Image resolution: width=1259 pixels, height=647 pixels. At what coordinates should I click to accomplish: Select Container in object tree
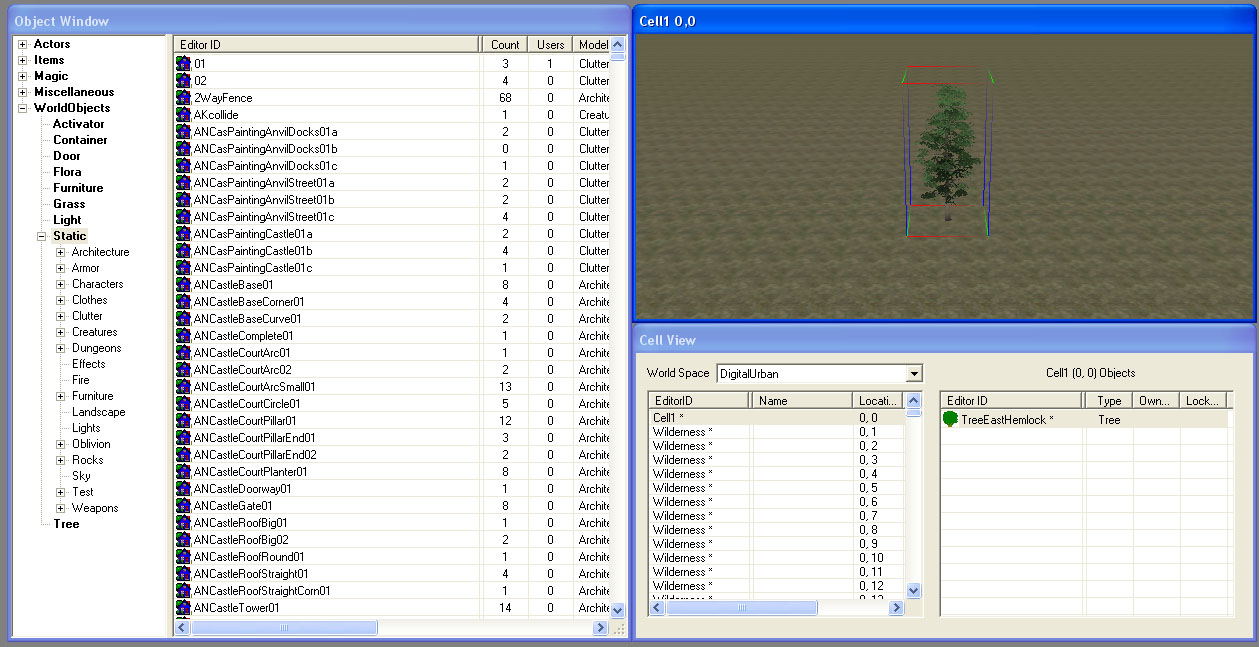80,140
